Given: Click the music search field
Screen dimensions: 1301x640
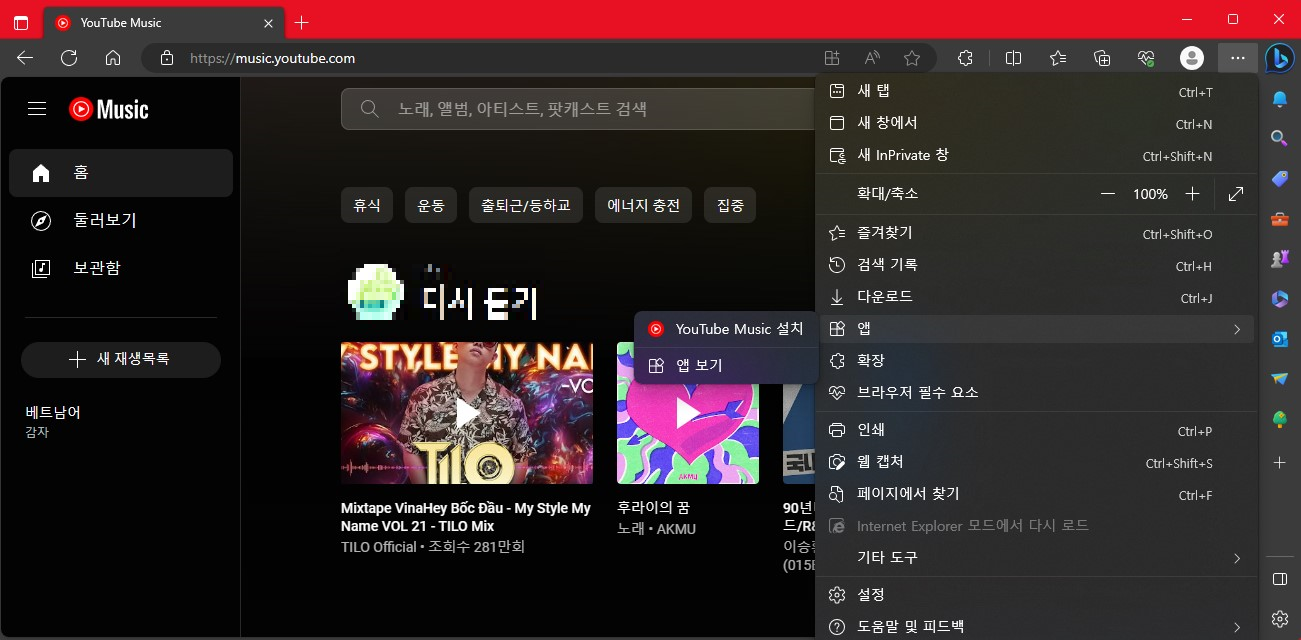Looking at the screenshot, I should pyautogui.click(x=580, y=109).
